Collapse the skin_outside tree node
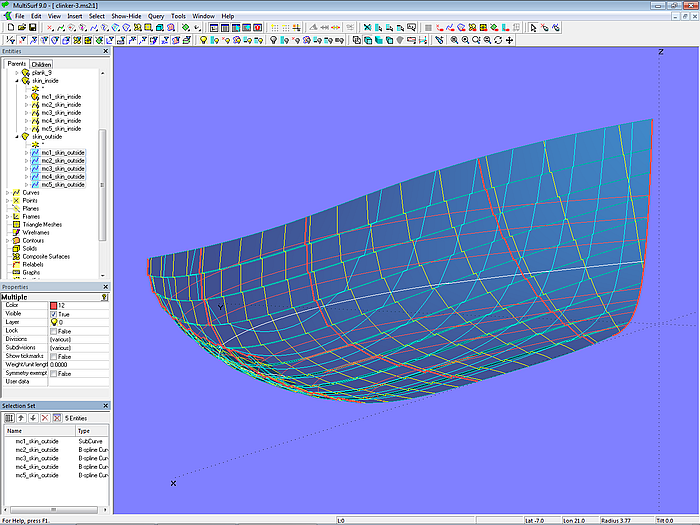 (17, 136)
